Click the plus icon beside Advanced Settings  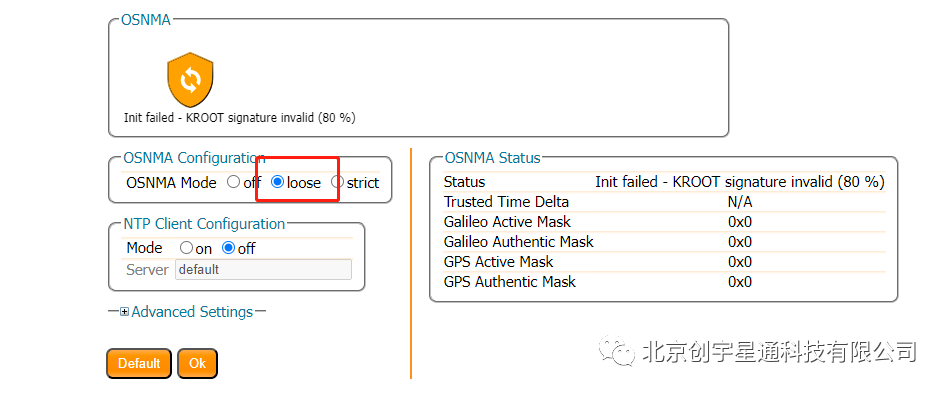tap(125, 312)
